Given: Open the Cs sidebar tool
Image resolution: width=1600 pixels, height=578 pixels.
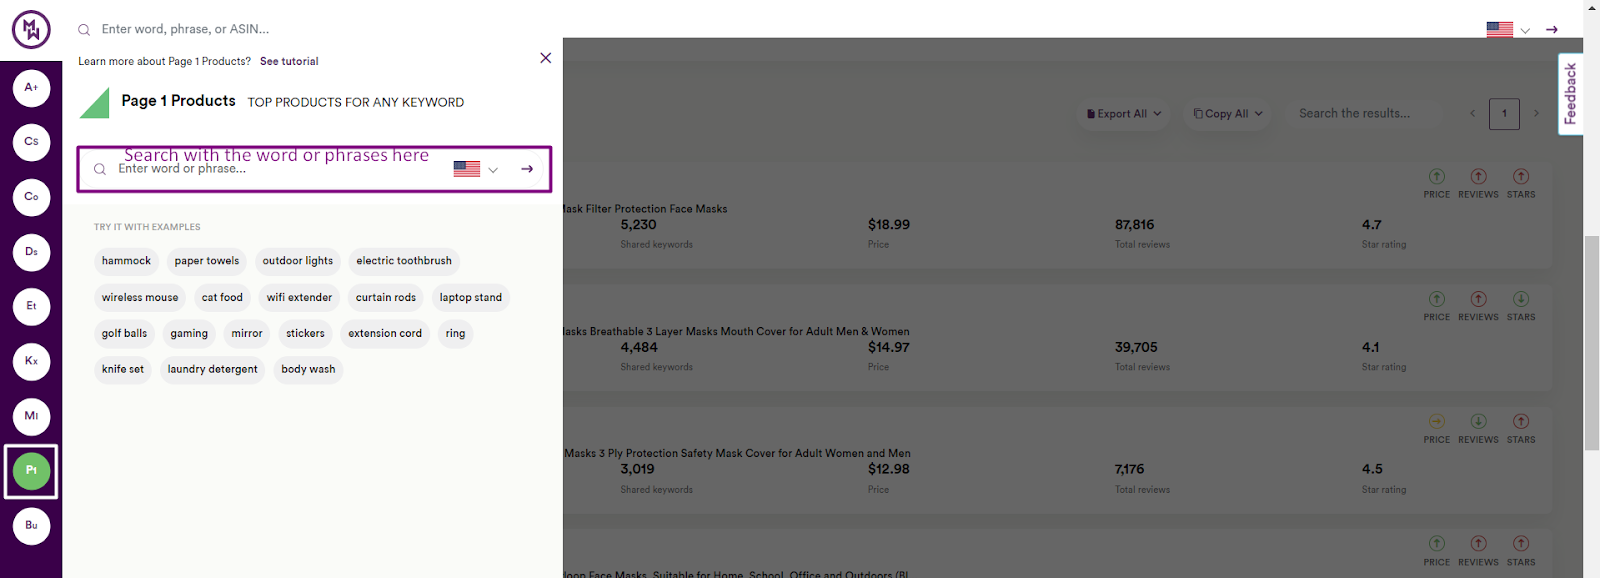Looking at the screenshot, I should [31, 142].
